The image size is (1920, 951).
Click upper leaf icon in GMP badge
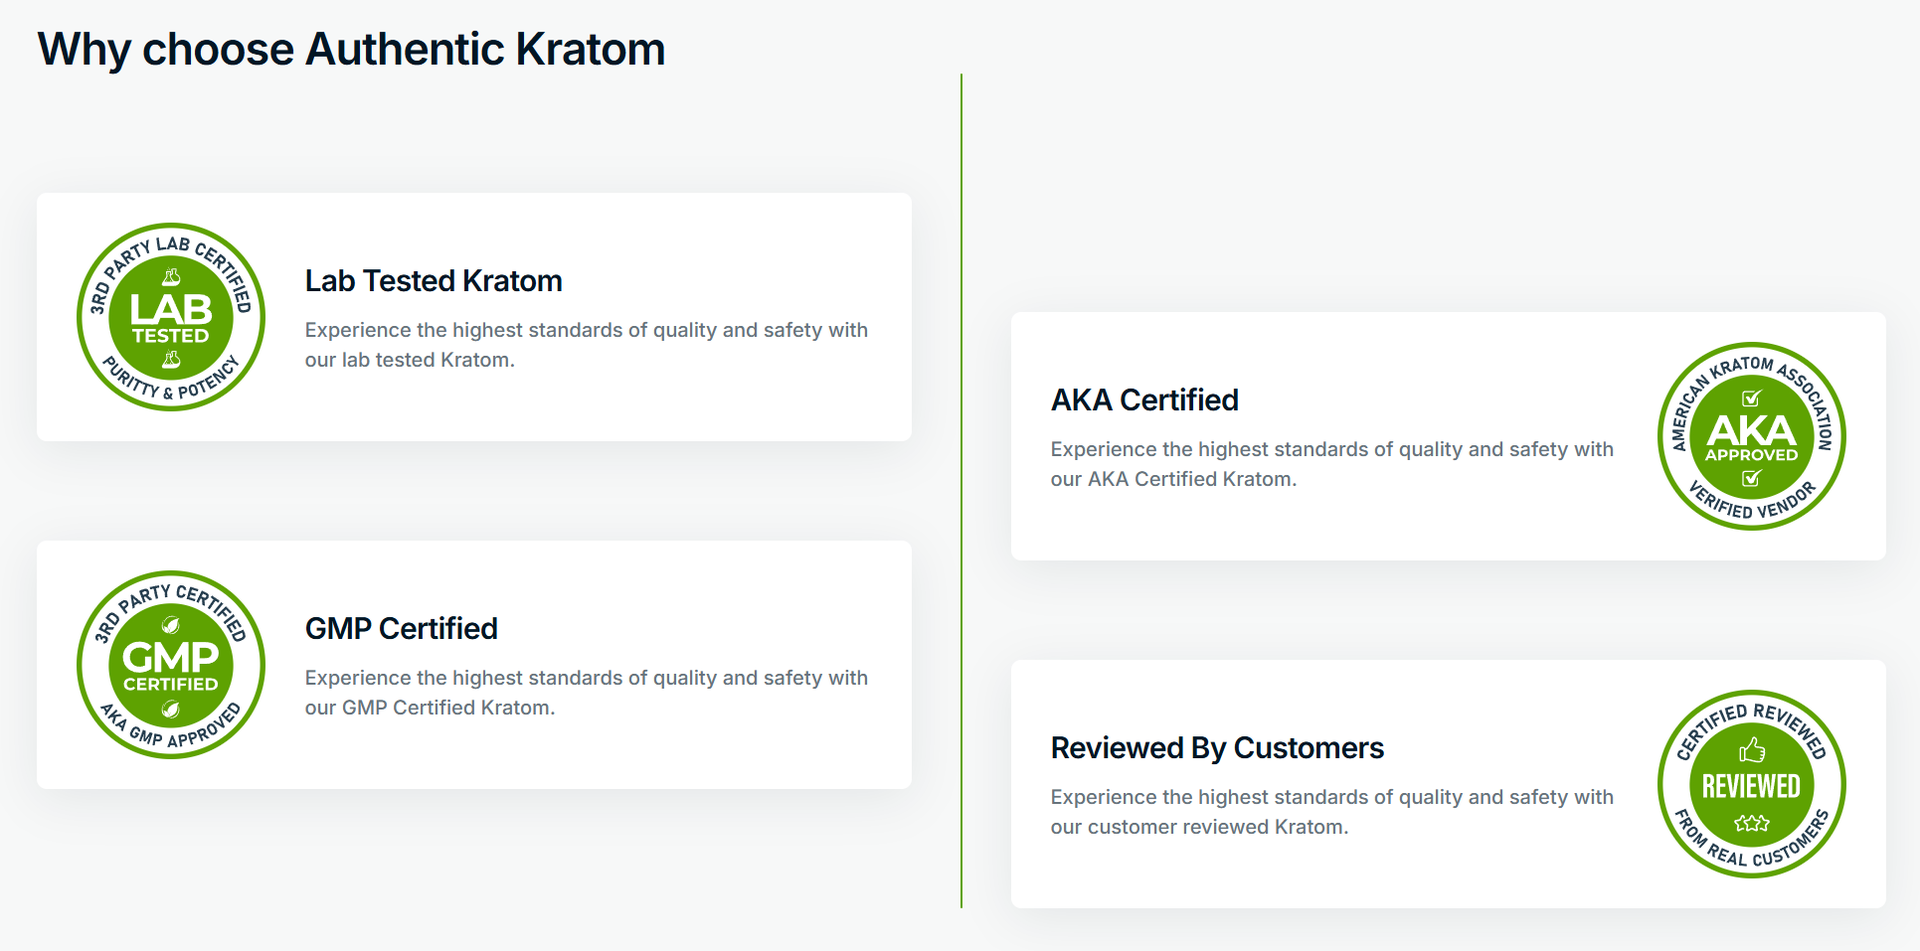point(171,626)
